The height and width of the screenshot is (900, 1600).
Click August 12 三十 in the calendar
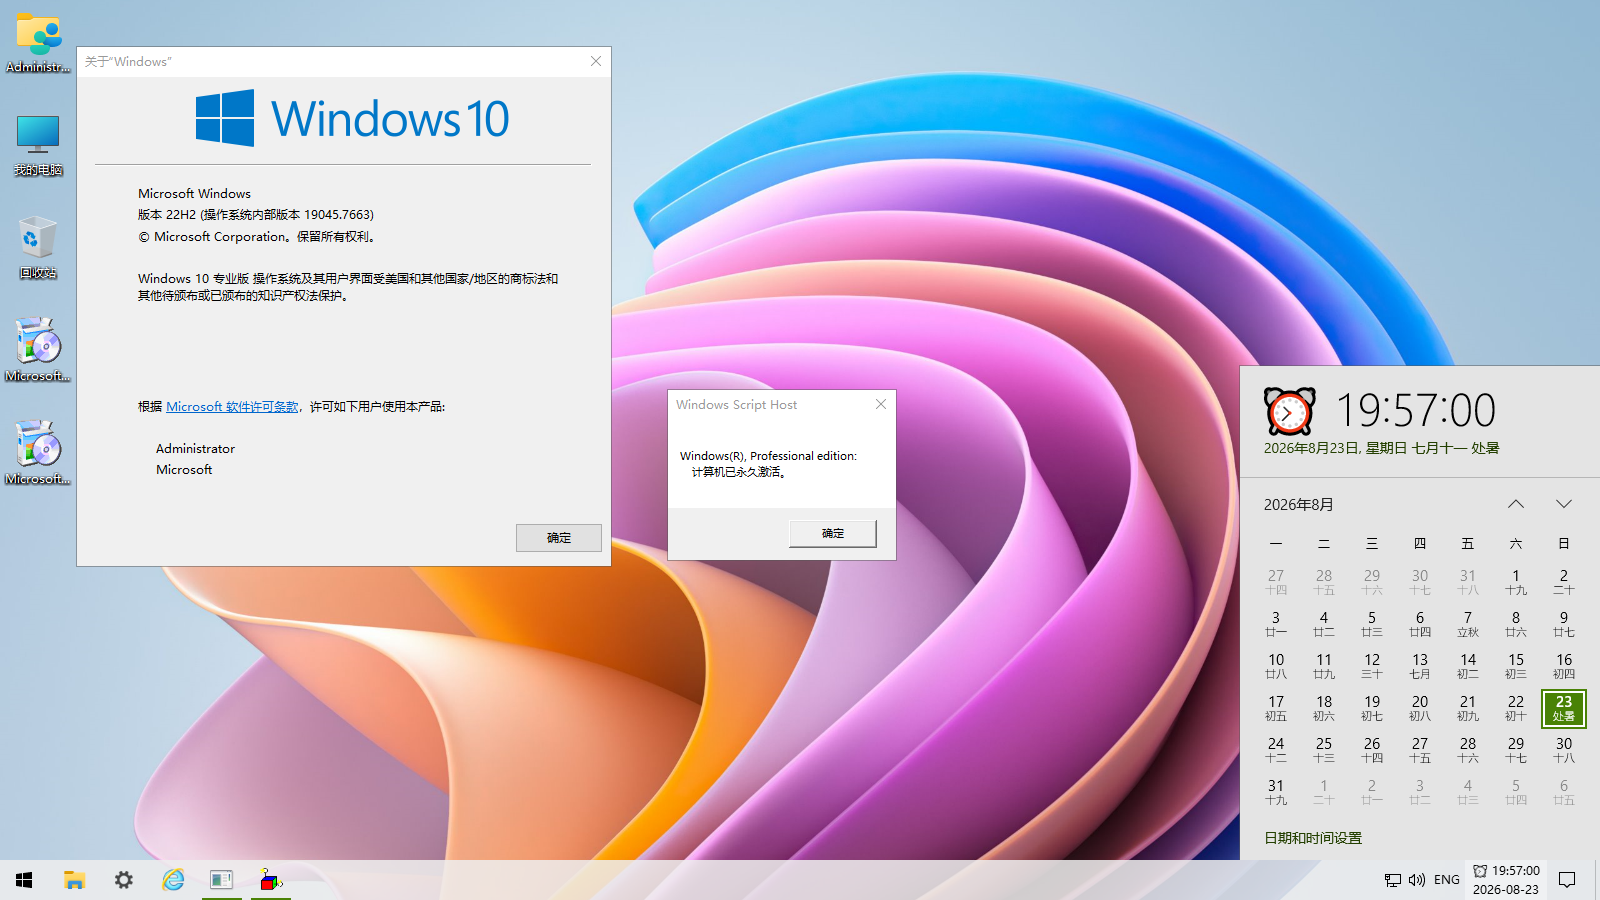click(x=1372, y=667)
